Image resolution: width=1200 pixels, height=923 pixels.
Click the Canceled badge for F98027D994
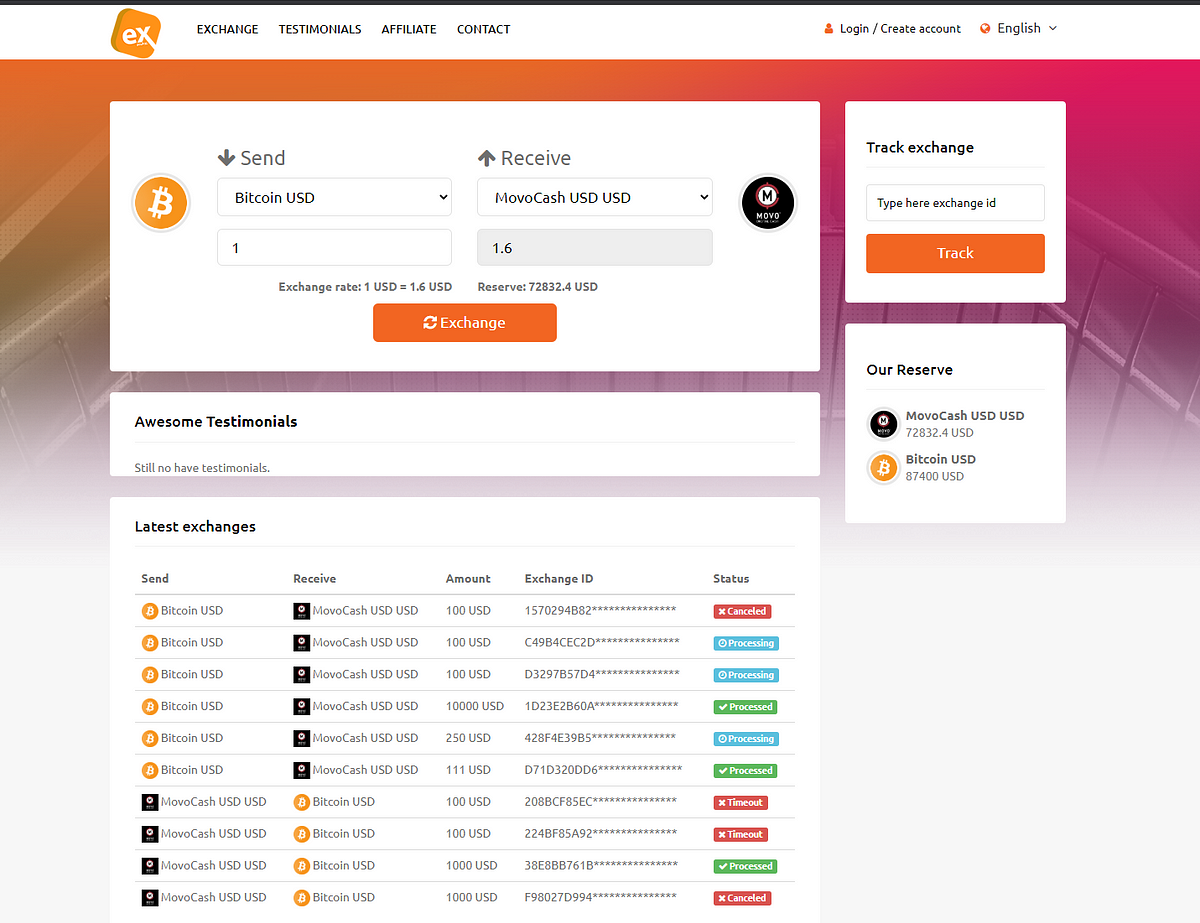[x=742, y=898]
